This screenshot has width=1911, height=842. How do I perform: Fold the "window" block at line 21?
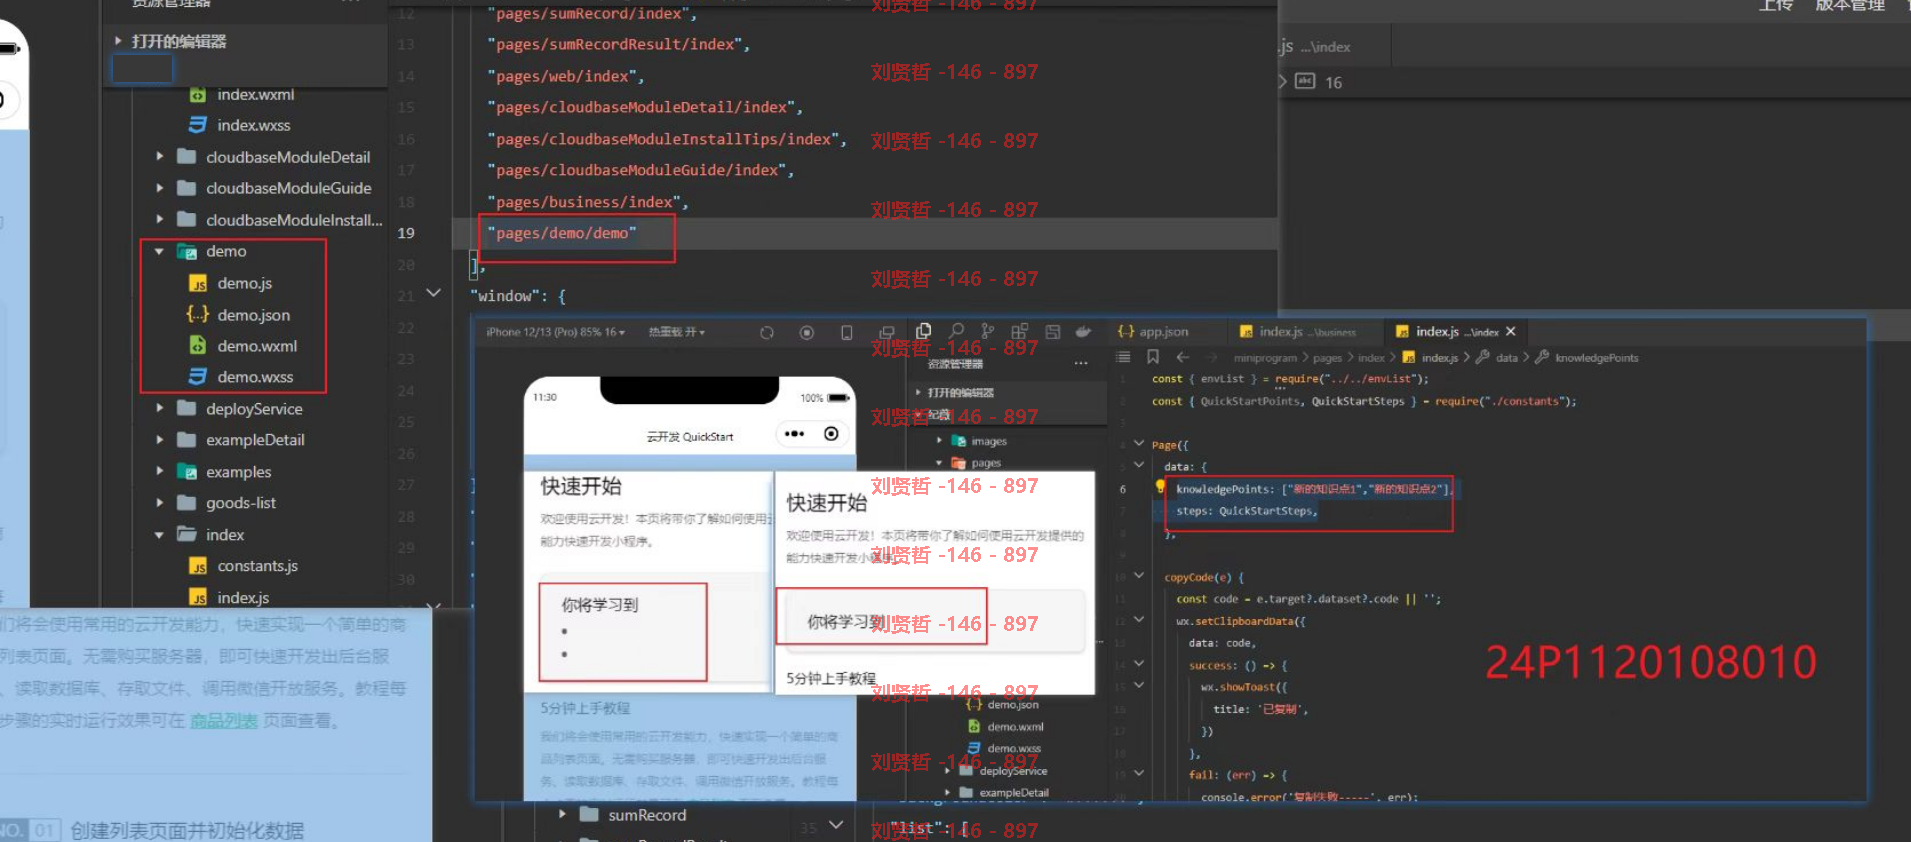pos(434,293)
